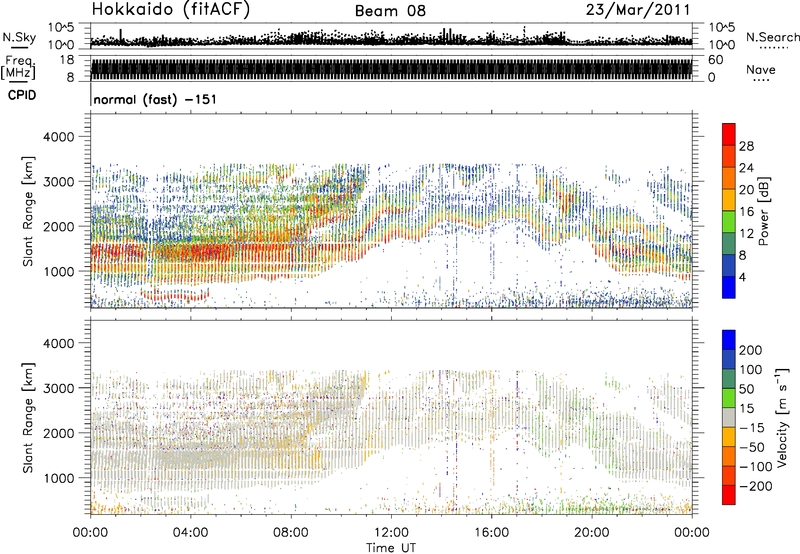This screenshot has width=800, height=554.
Task: Click the "3000" tick on the velocity panel
Action: (58, 388)
